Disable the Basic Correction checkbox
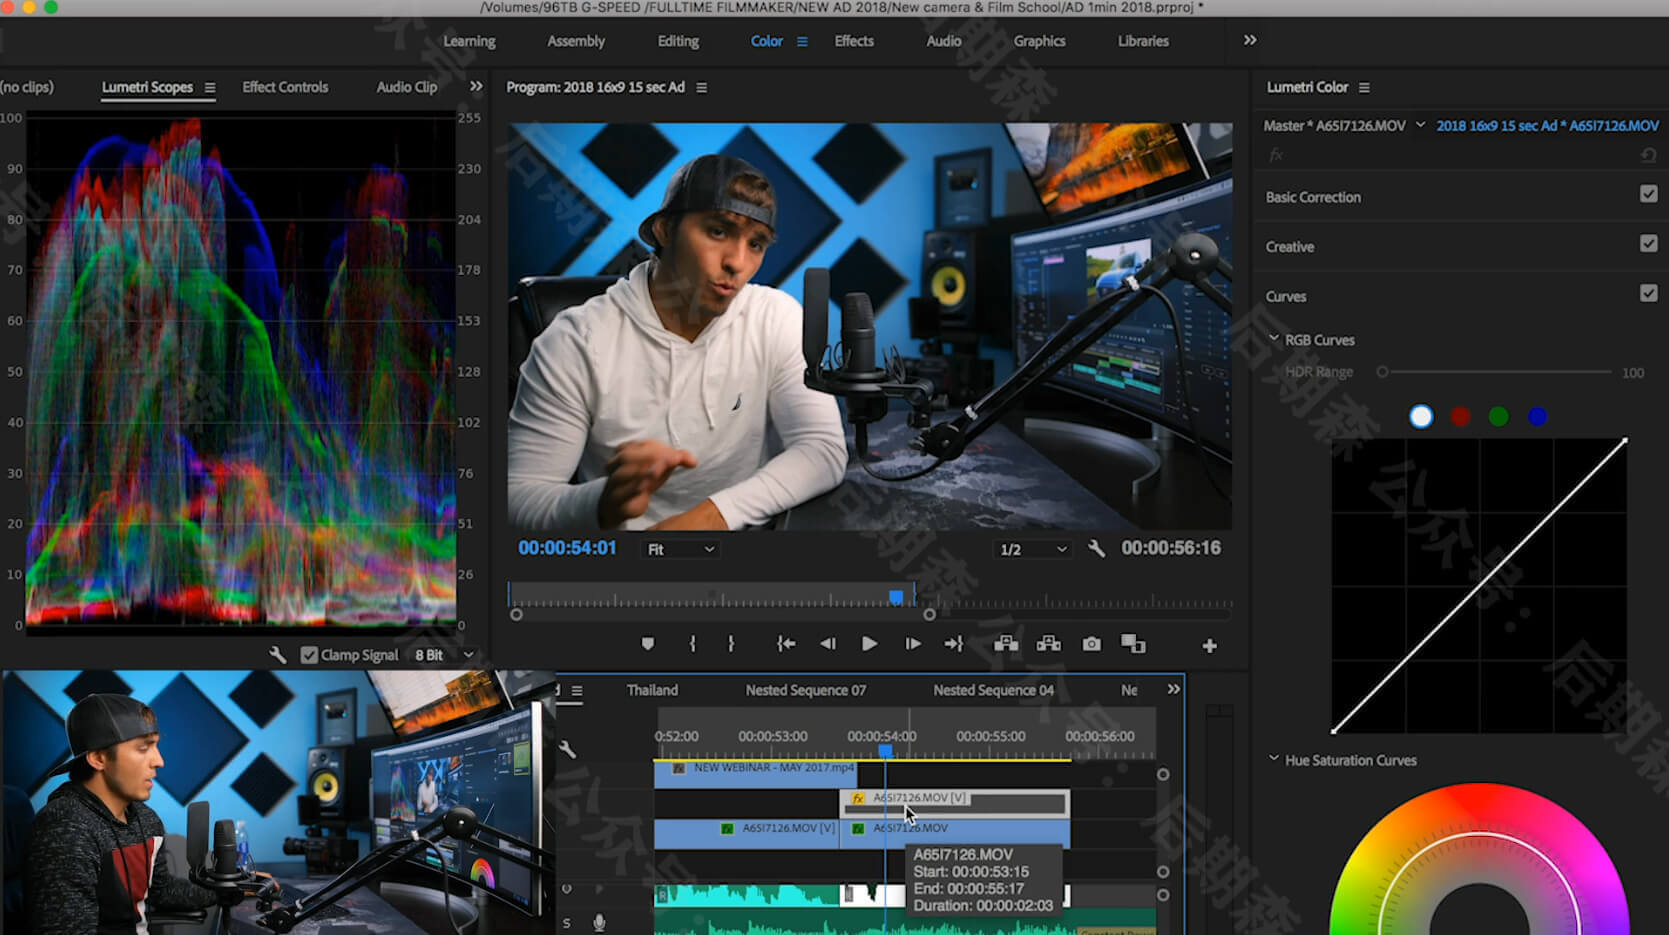Screen dimensions: 1669x935 pyautogui.click(x=1648, y=194)
